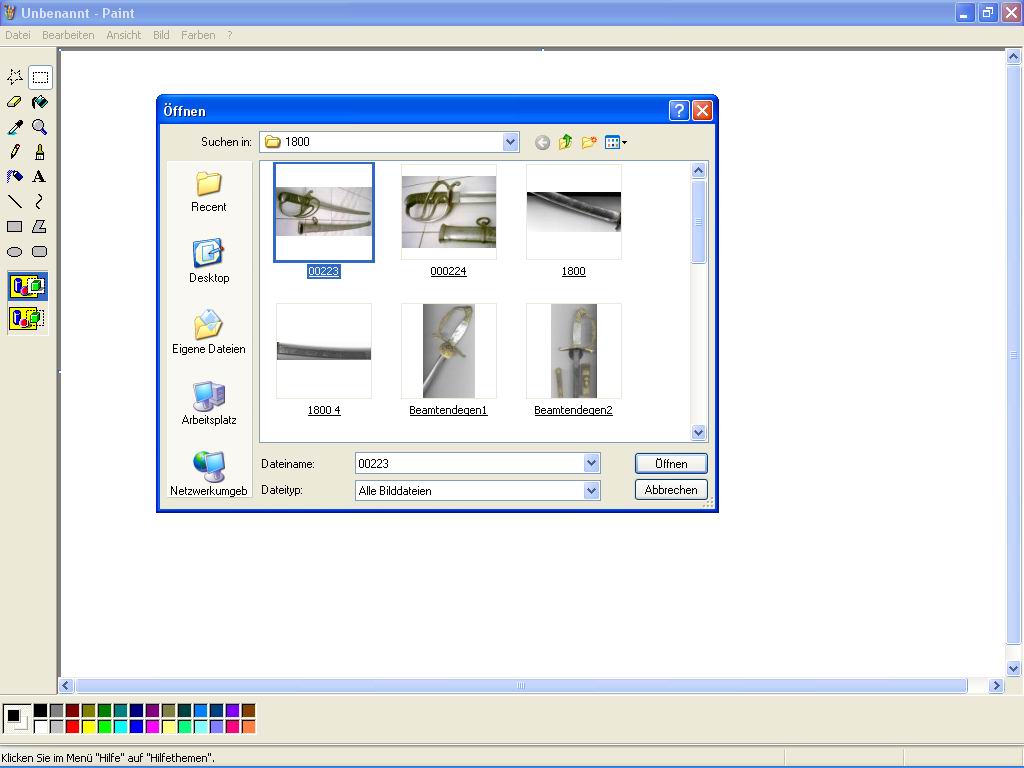1024x768 pixels.
Task: Enable the opaque selection option
Action: pyautogui.click(x=27, y=287)
